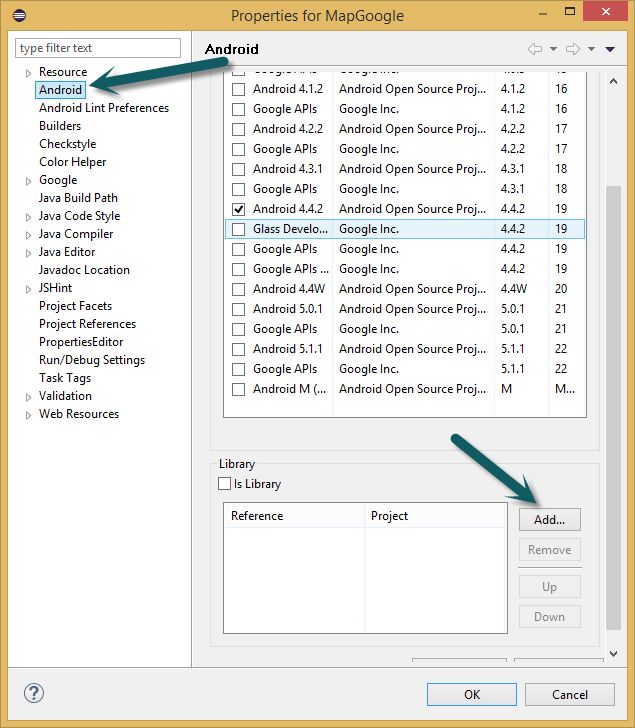Open the PropertiesEditor page
The image size is (635, 728).
81,342
